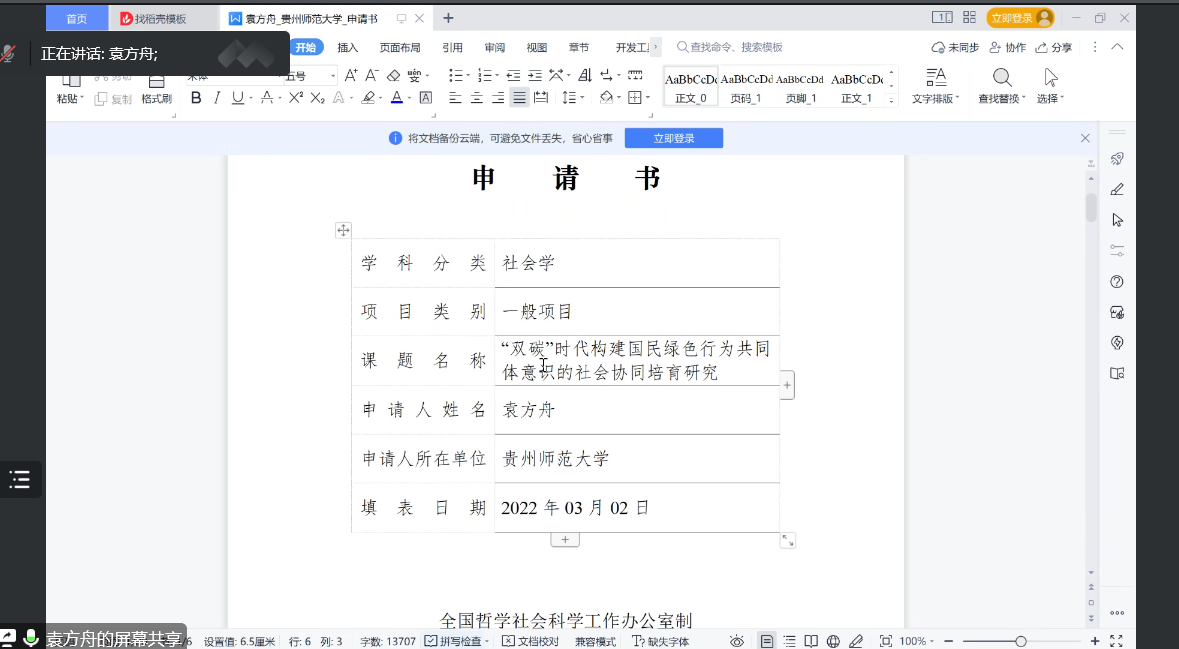
Task: Toggle justify alignment
Action: (520, 98)
